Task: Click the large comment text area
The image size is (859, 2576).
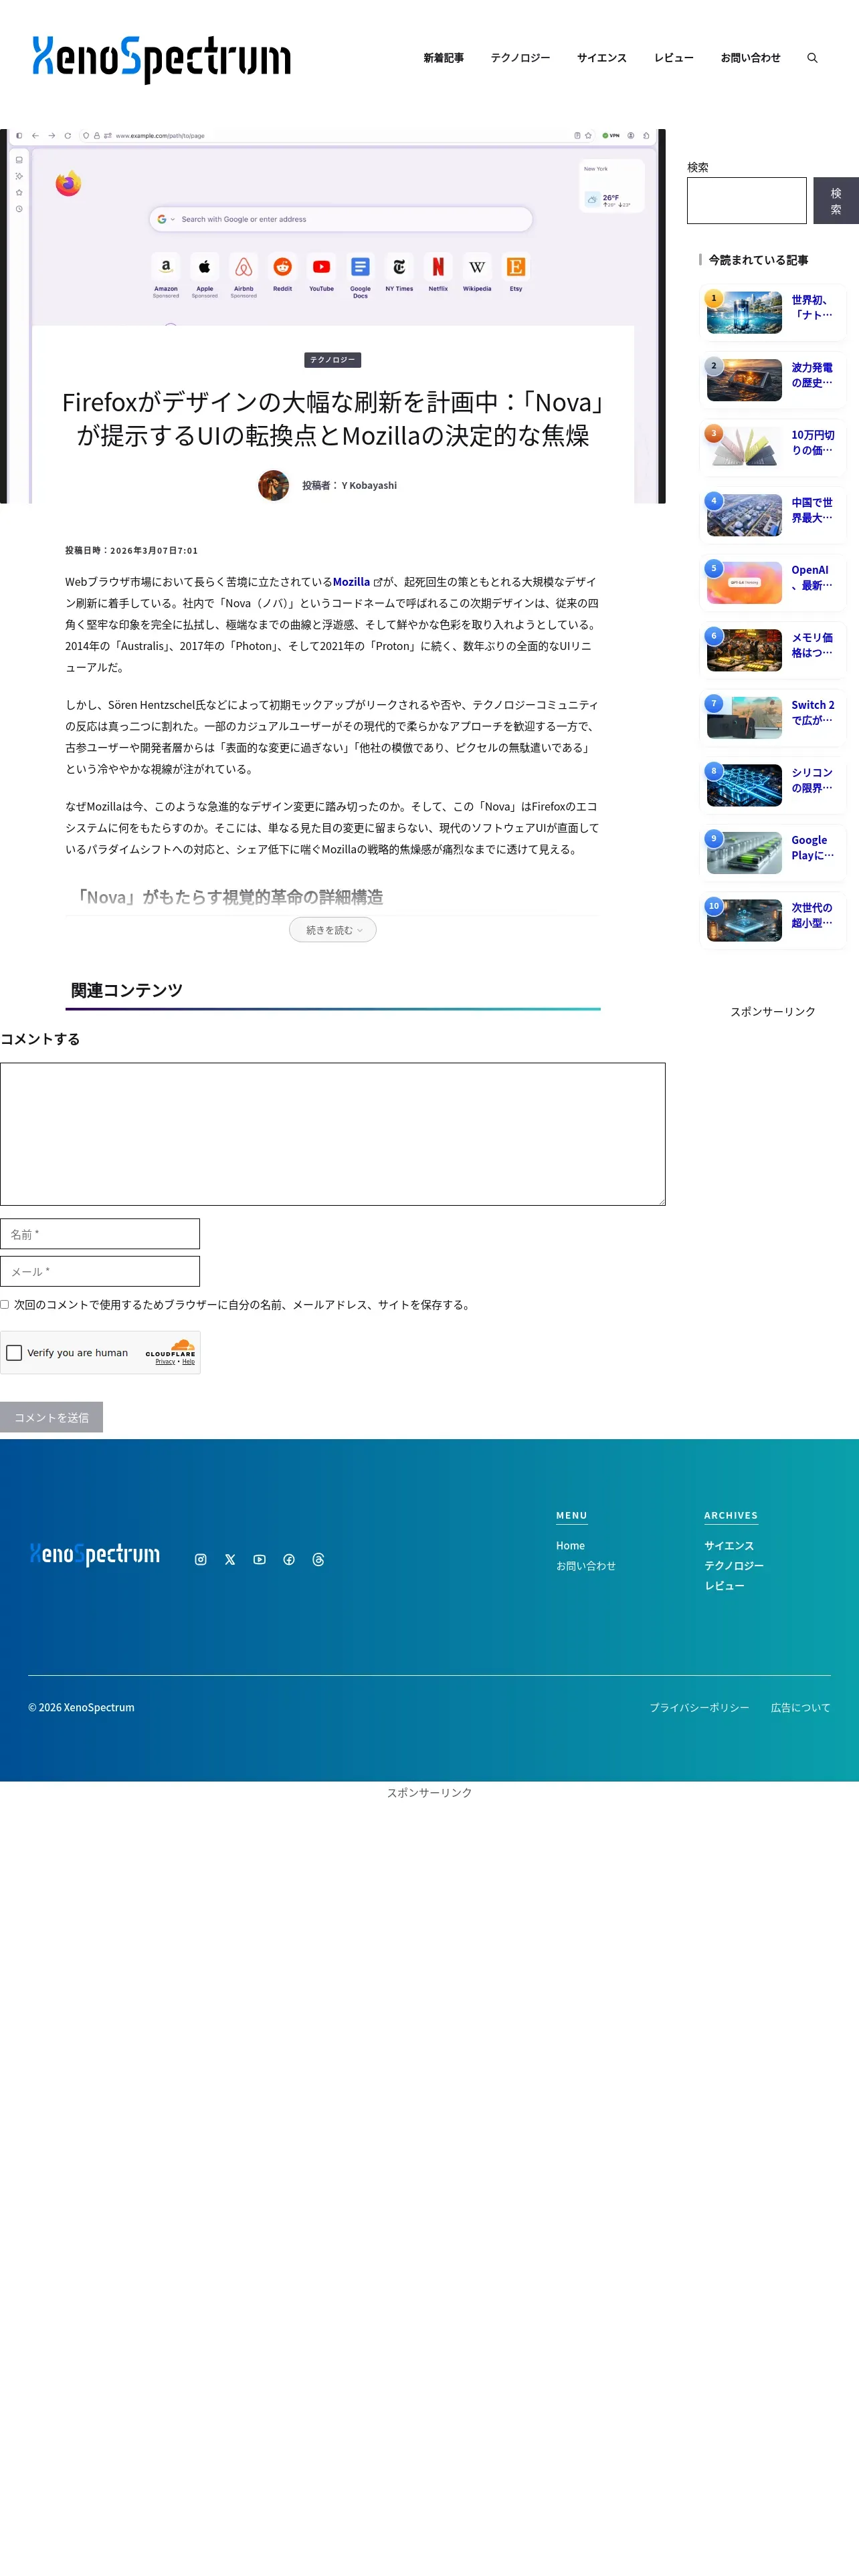Action: [x=333, y=1134]
